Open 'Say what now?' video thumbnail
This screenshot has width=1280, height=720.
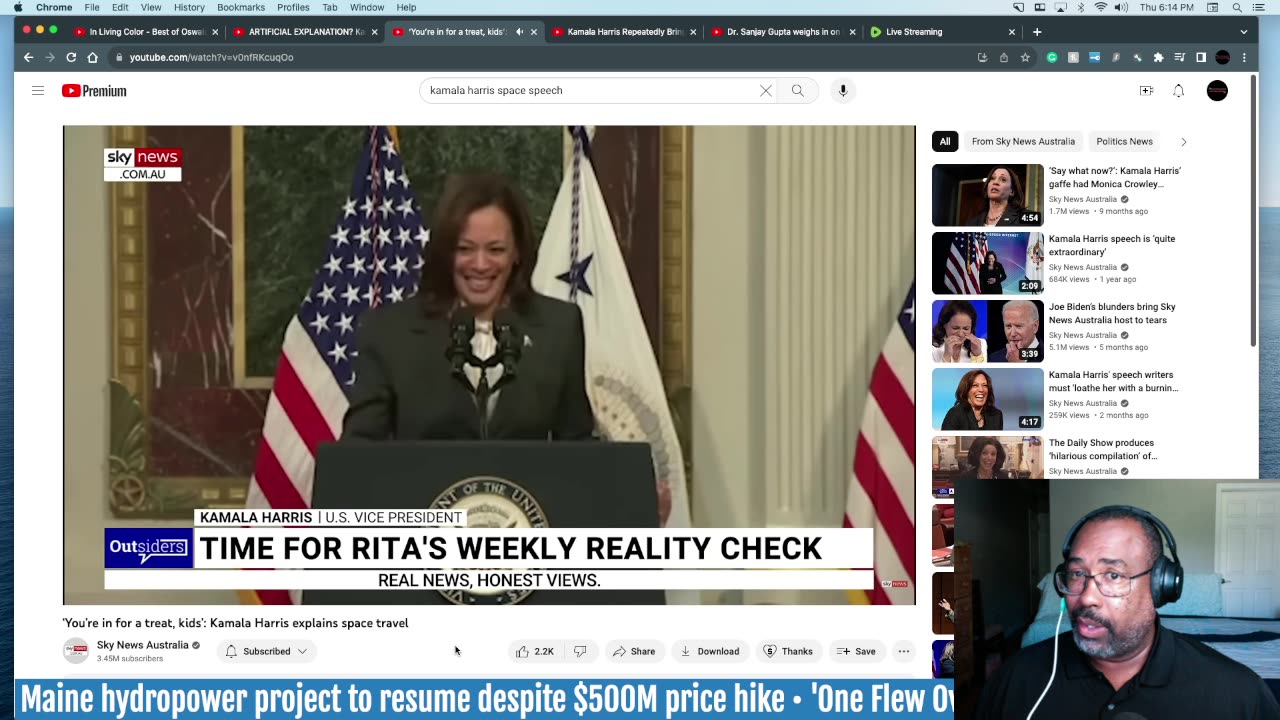pyautogui.click(x=987, y=195)
